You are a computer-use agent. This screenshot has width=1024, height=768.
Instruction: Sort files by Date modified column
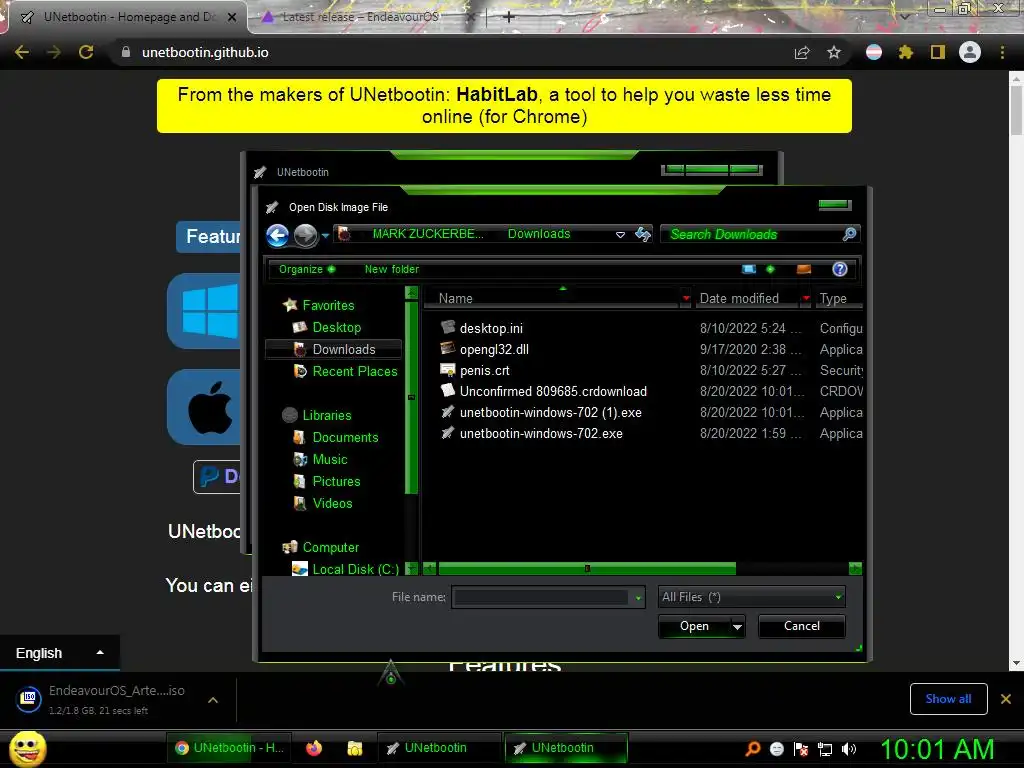click(x=739, y=298)
